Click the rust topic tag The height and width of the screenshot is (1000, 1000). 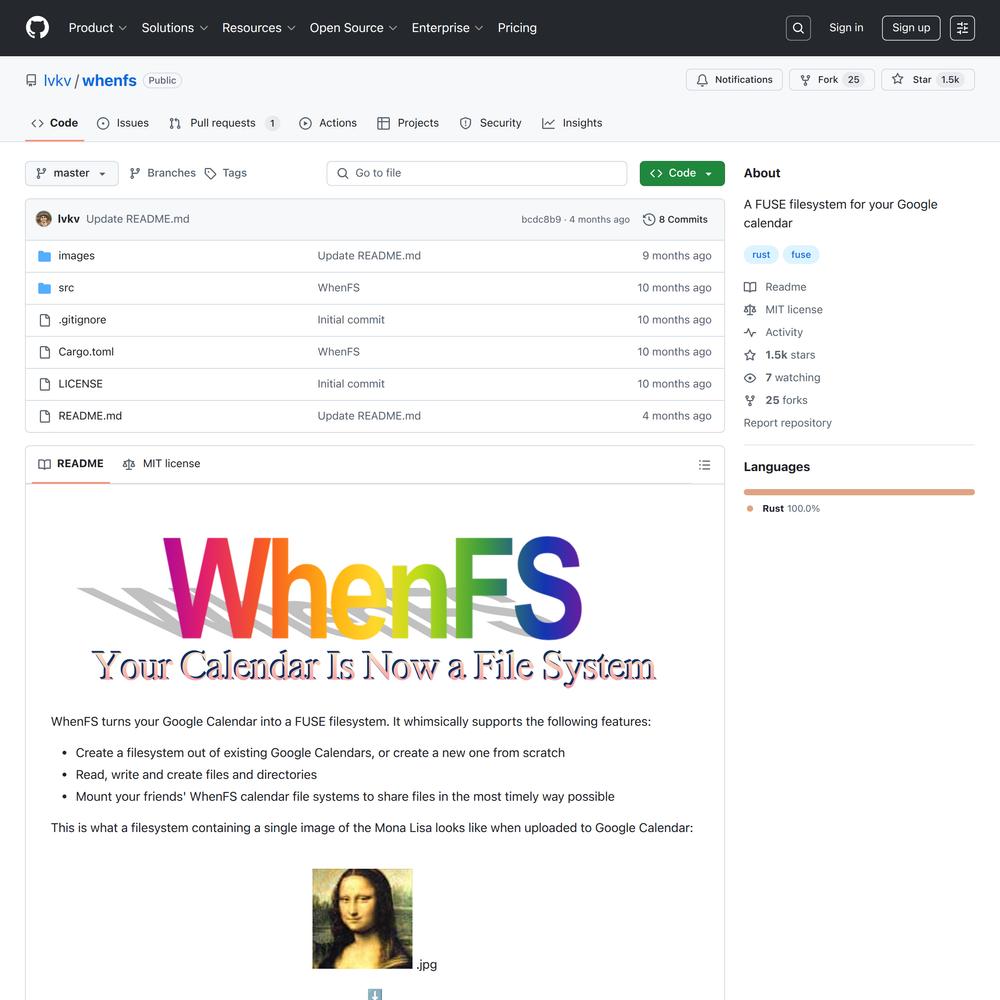click(x=761, y=254)
